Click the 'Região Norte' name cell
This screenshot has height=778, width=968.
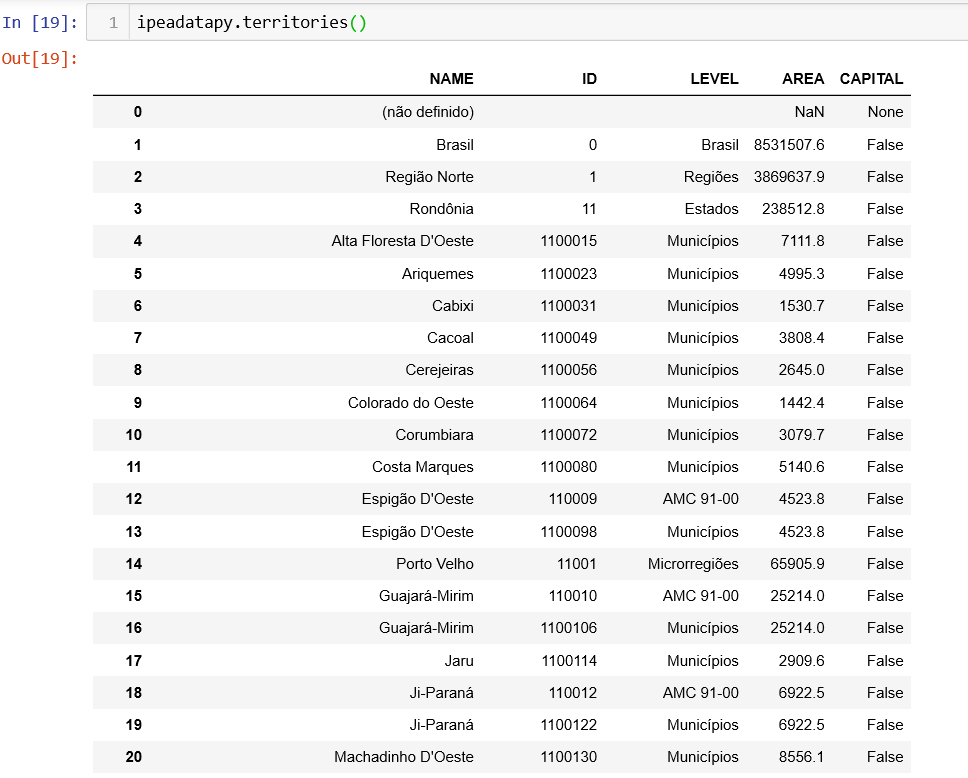pyautogui.click(x=429, y=177)
